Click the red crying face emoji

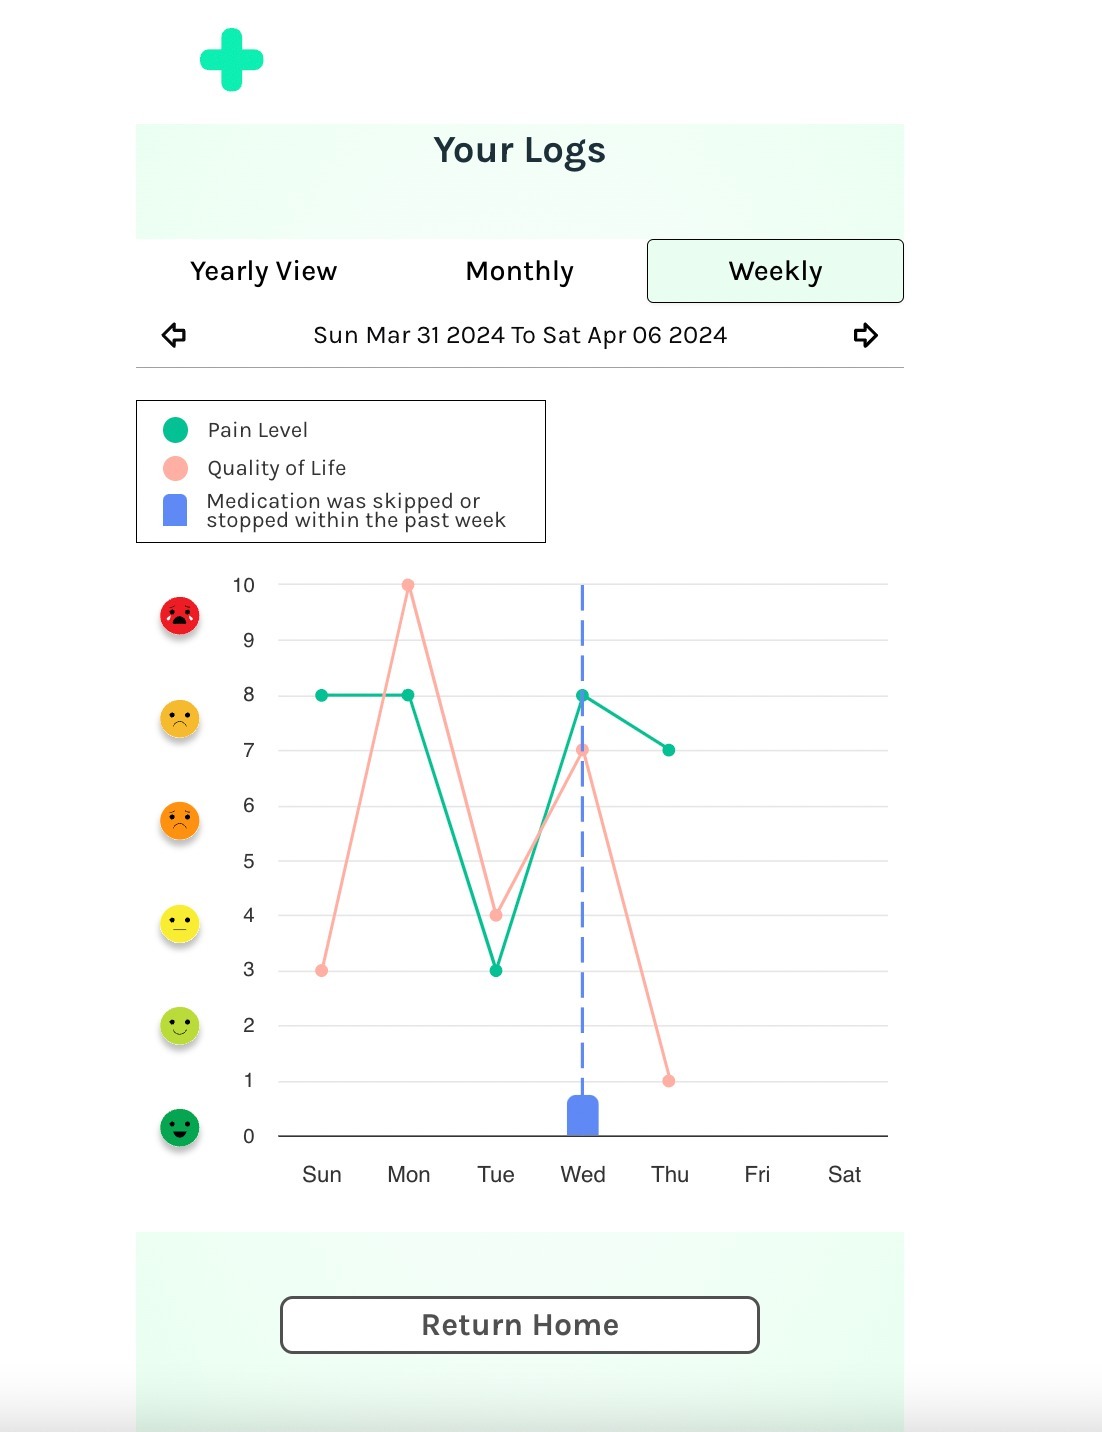[180, 615]
